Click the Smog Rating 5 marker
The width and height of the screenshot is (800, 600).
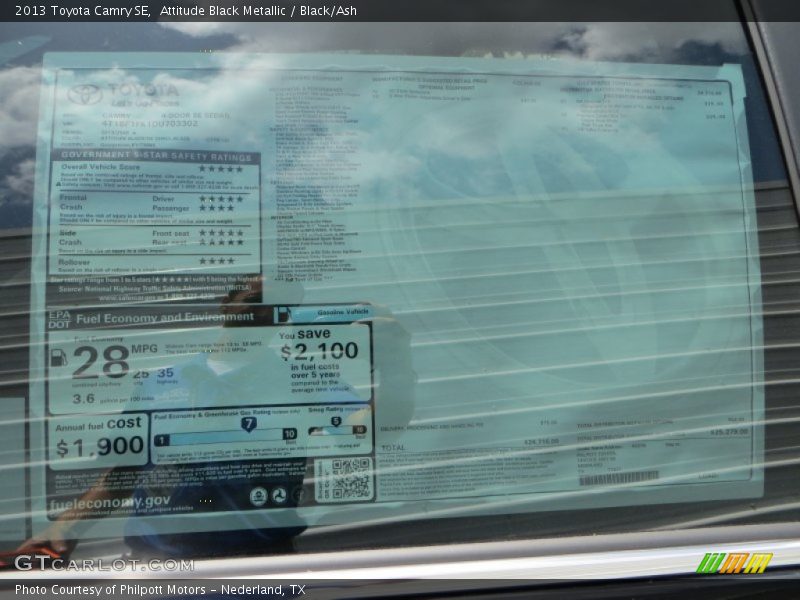tap(336, 422)
